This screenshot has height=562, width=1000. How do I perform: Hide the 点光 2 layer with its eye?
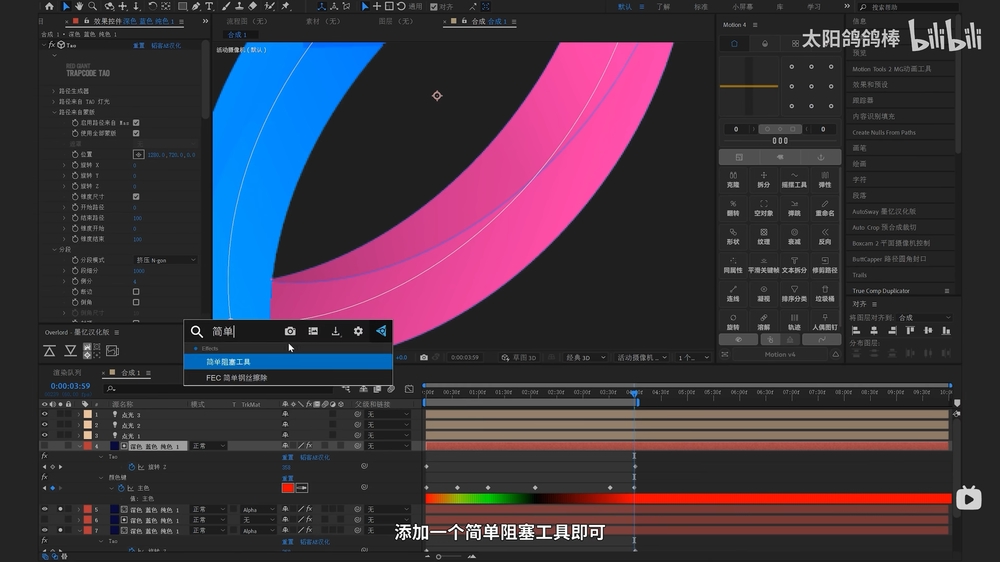pos(45,425)
